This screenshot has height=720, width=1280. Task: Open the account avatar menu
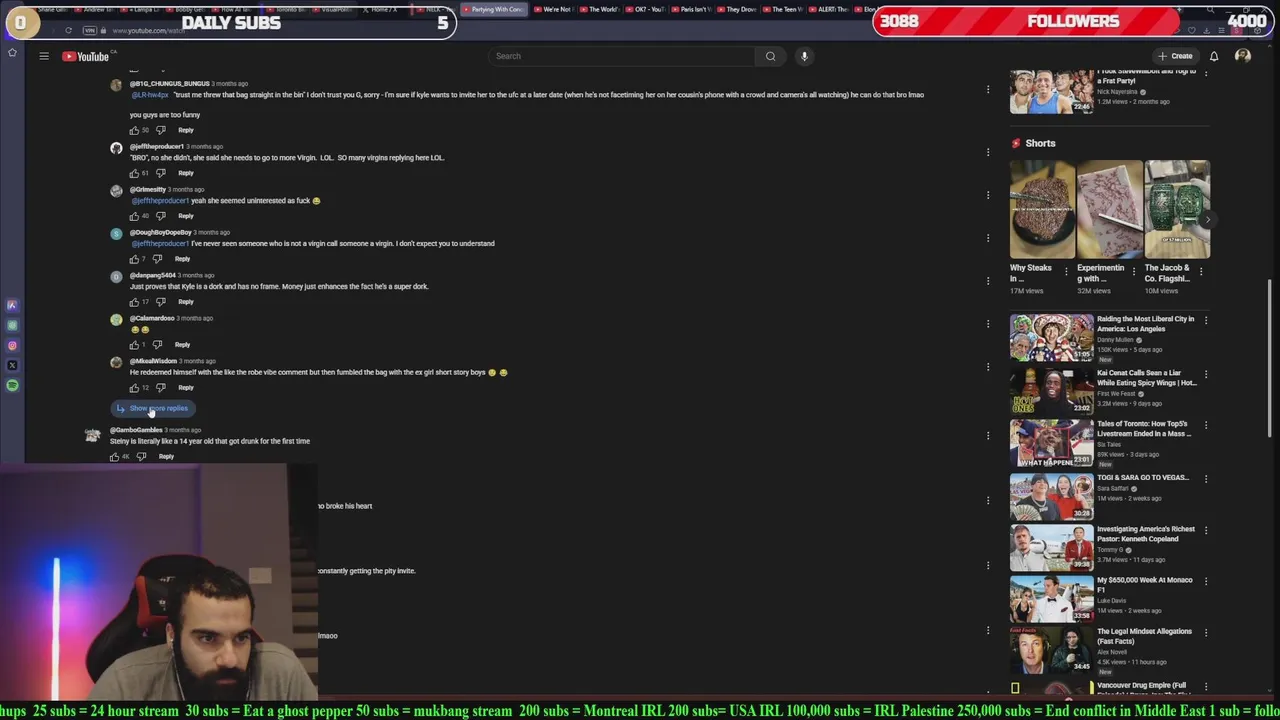(1243, 56)
